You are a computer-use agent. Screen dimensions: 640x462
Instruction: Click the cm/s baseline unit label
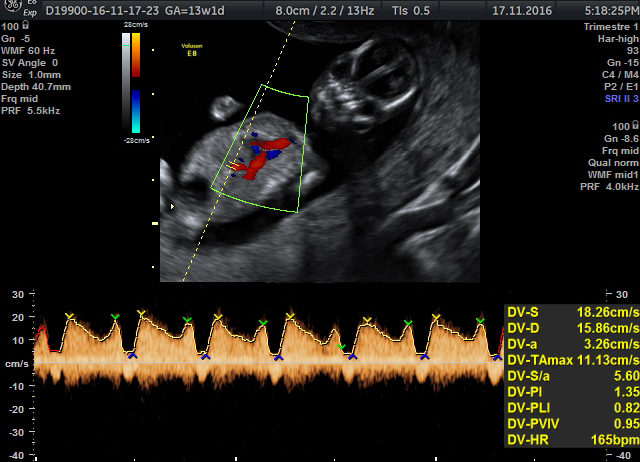click(x=17, y=363)
